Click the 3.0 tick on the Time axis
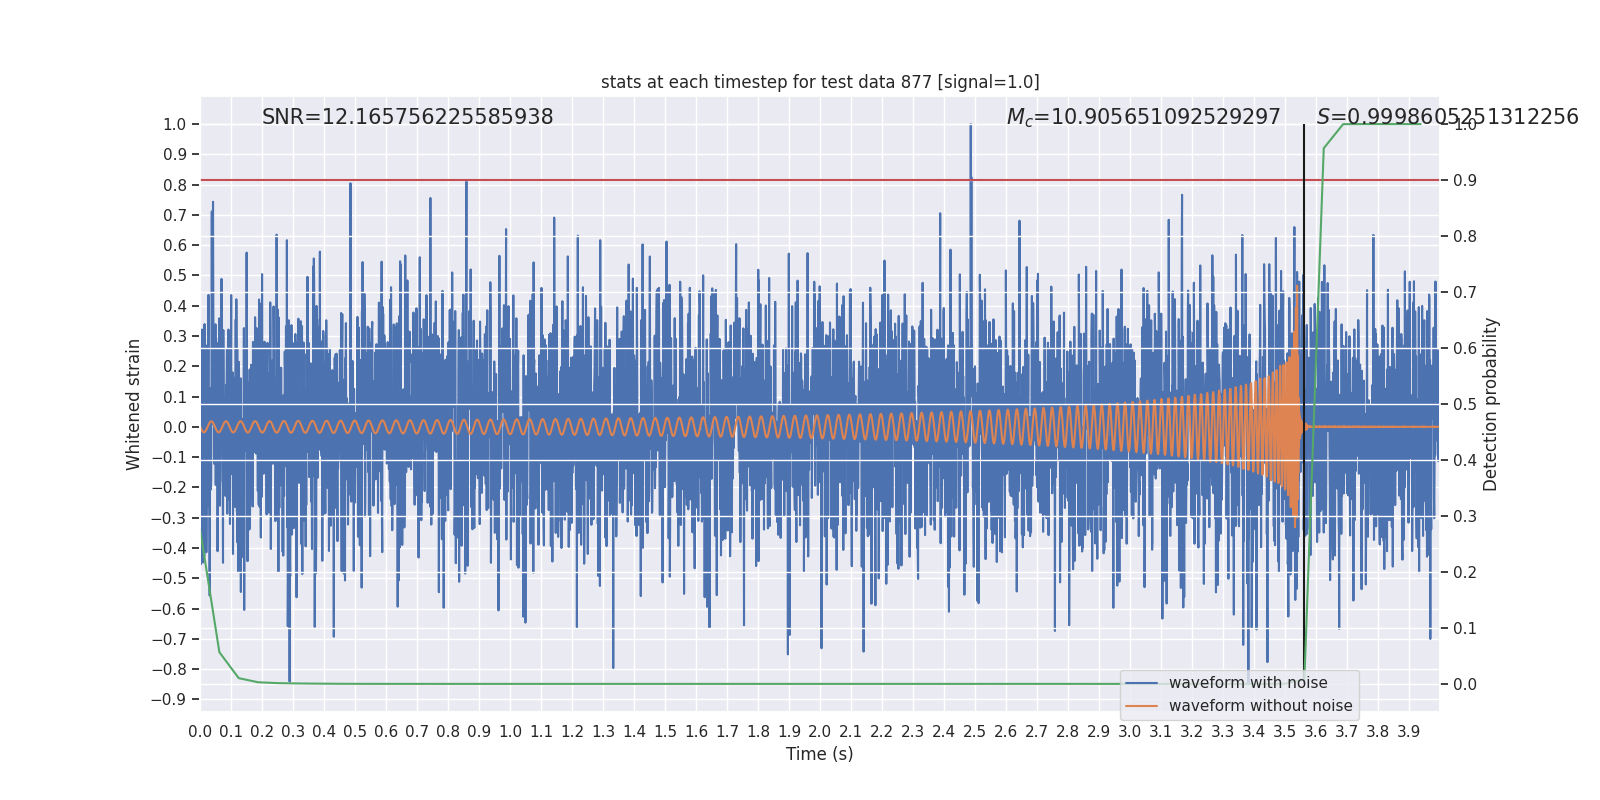Viewport: 1600px width, 800px height. tap(1130, 732)
